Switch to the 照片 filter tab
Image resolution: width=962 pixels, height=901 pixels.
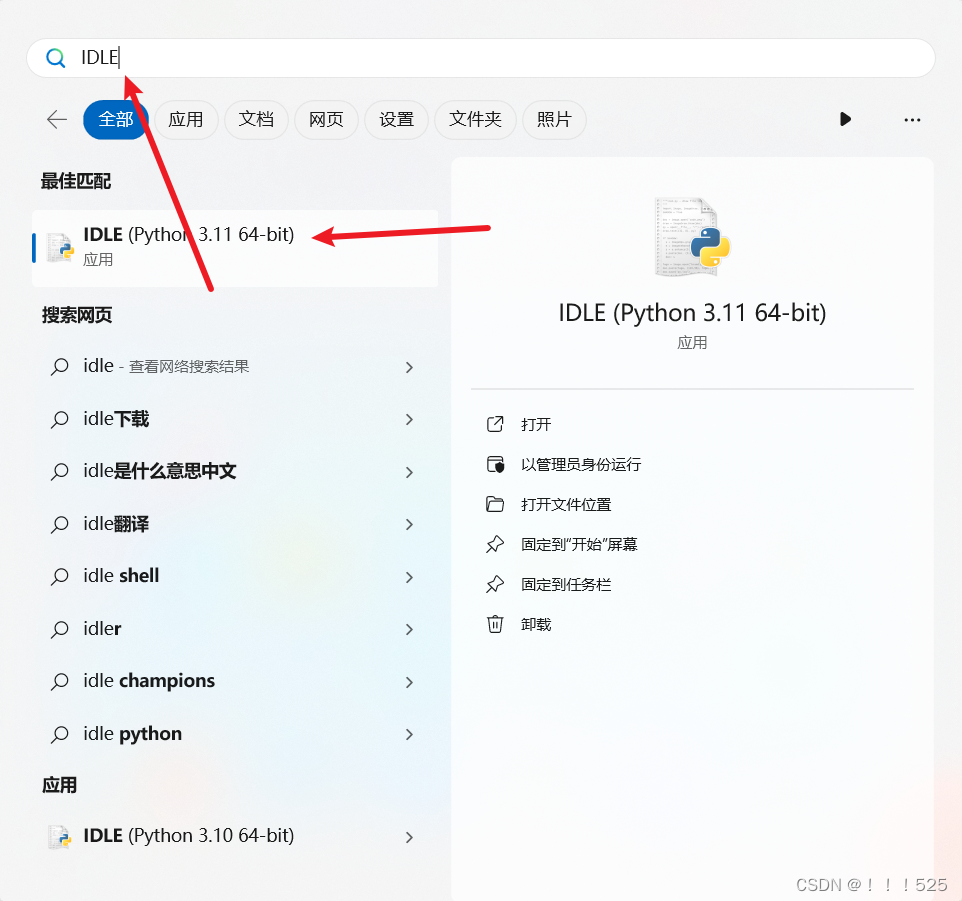click(554, 120)
